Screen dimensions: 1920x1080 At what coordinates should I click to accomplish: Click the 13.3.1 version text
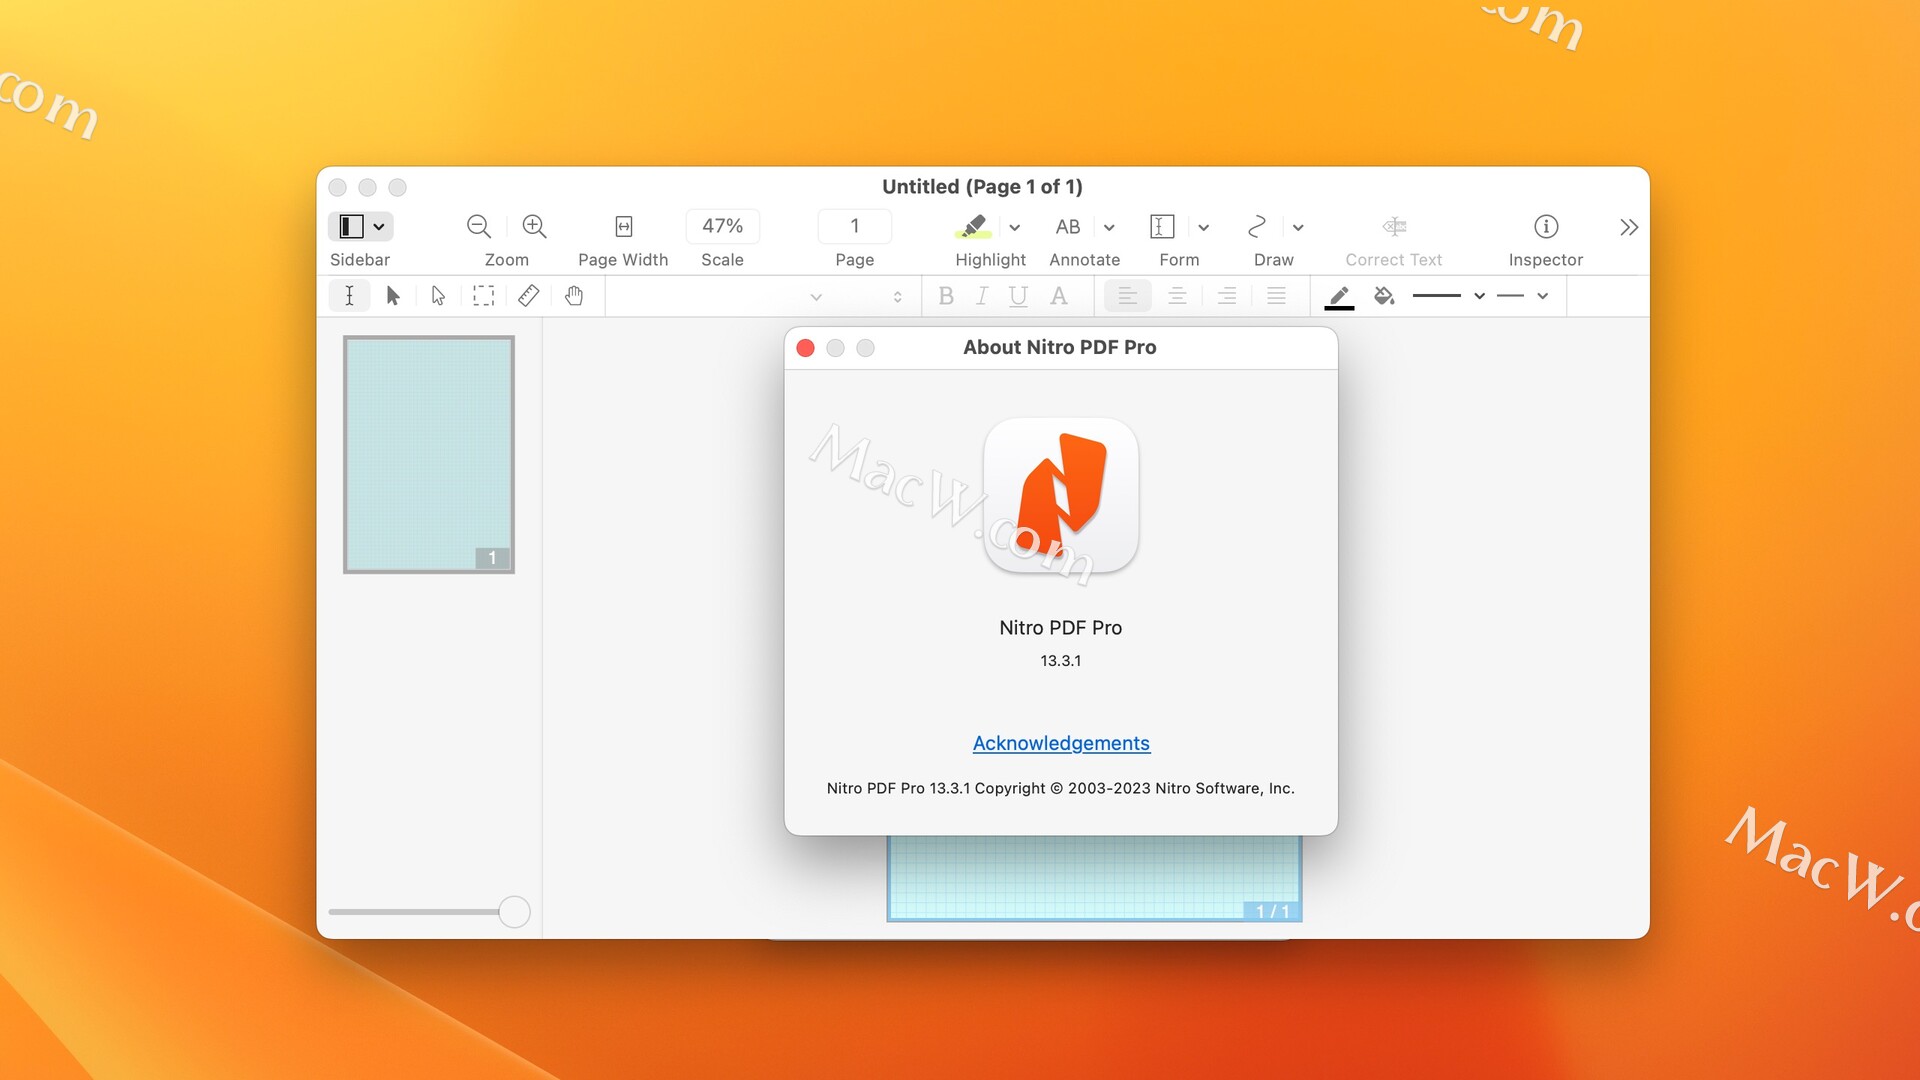pos(1061,661)
